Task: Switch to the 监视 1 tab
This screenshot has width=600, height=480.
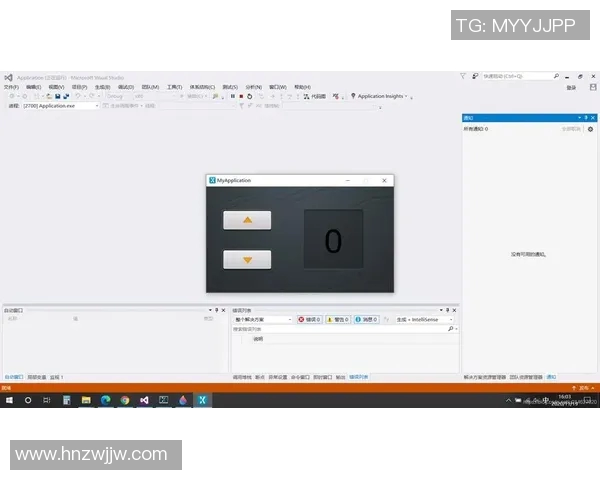Action: click(x=57, y=377)
